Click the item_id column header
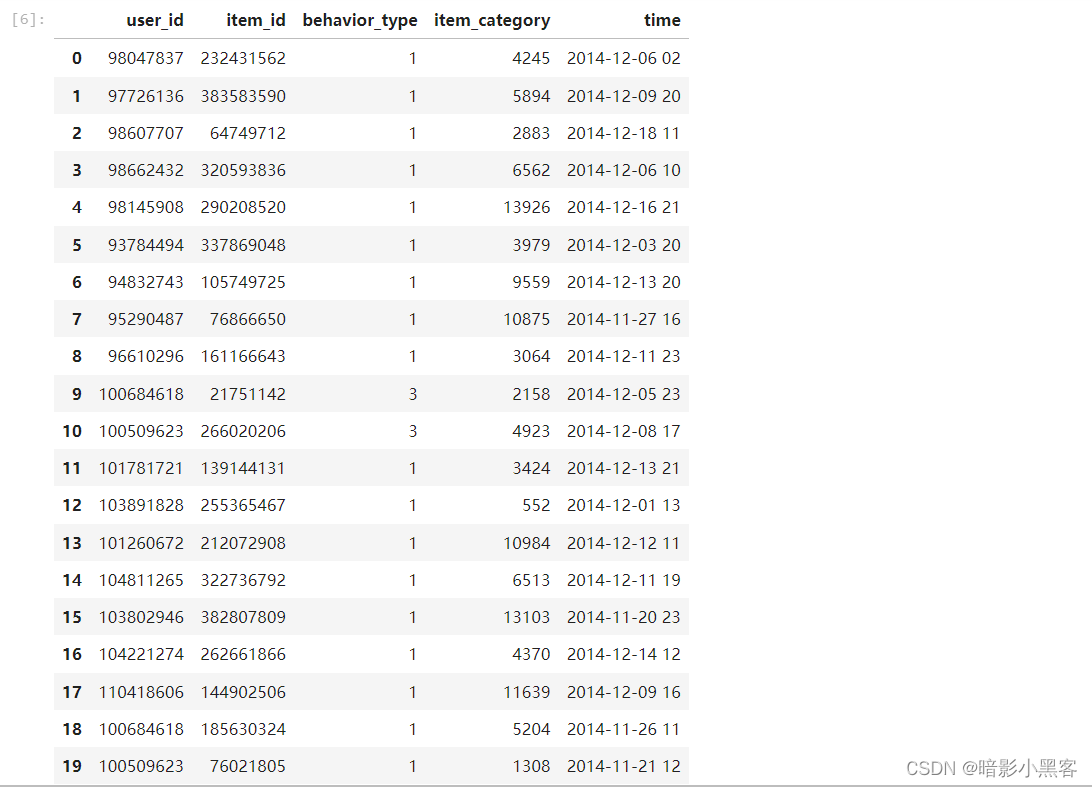The image size is (1092, 787). click(x=256, y=20)
